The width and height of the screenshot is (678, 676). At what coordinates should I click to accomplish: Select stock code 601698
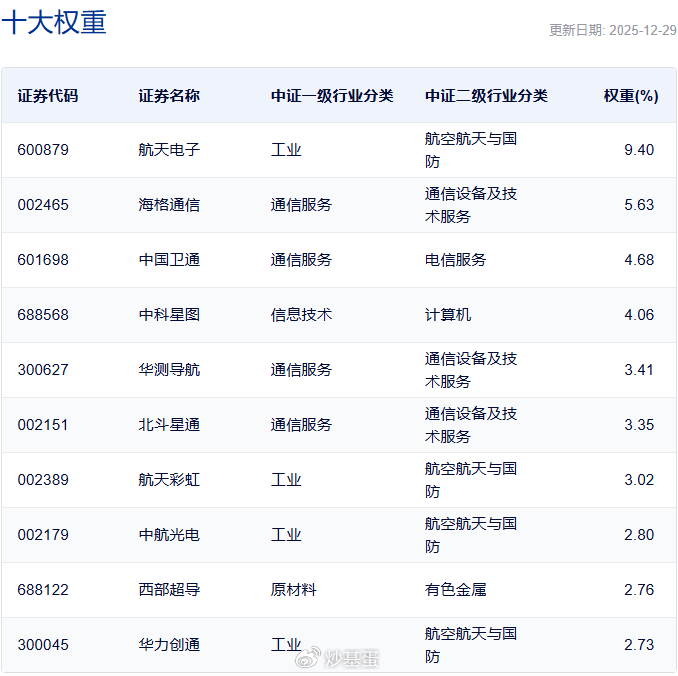click(43, 260)
